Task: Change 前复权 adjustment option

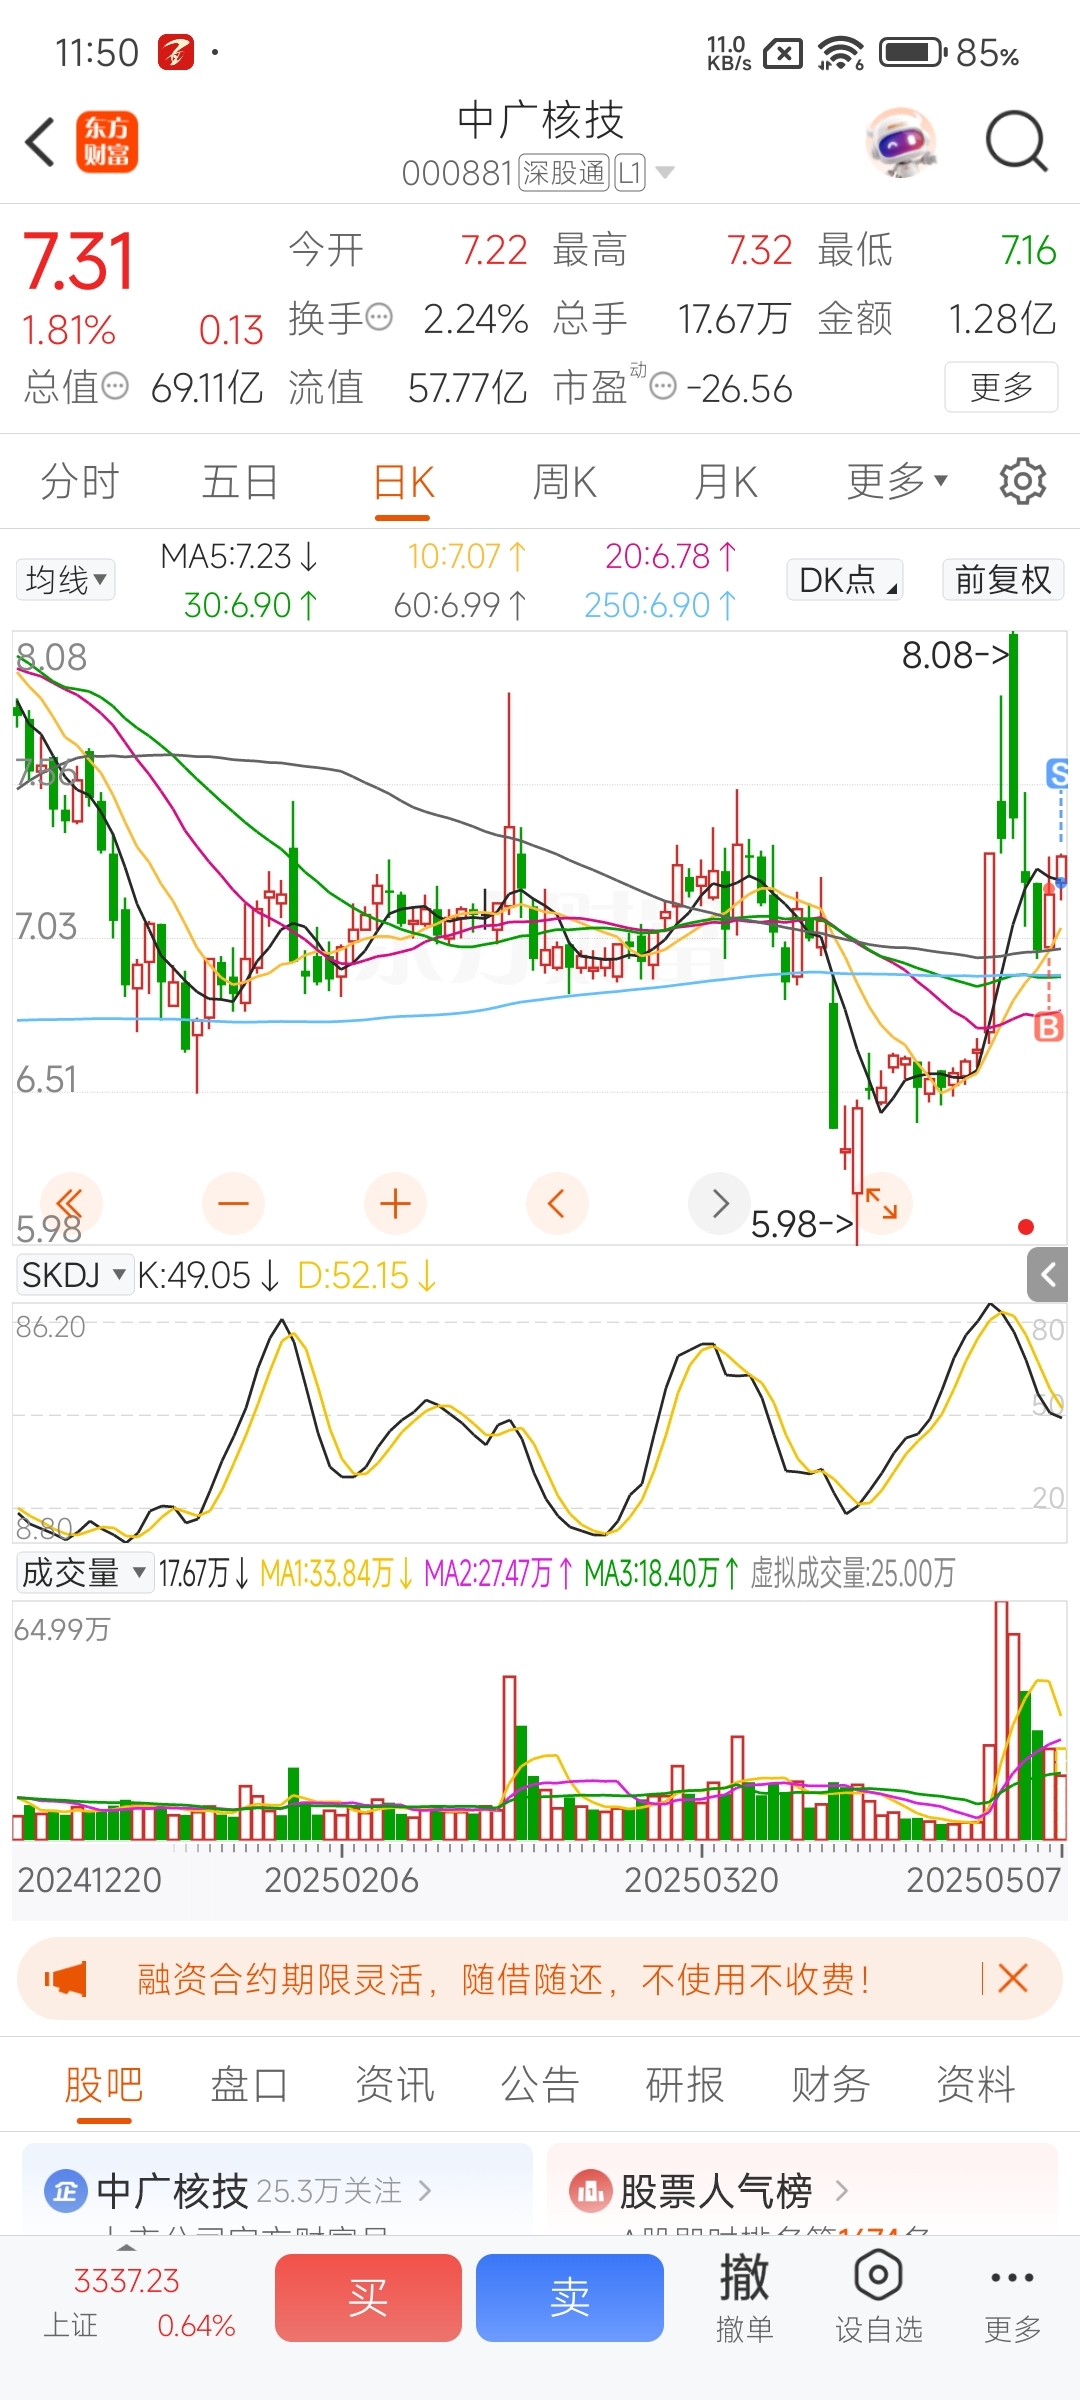Action: pos(1003,579)
